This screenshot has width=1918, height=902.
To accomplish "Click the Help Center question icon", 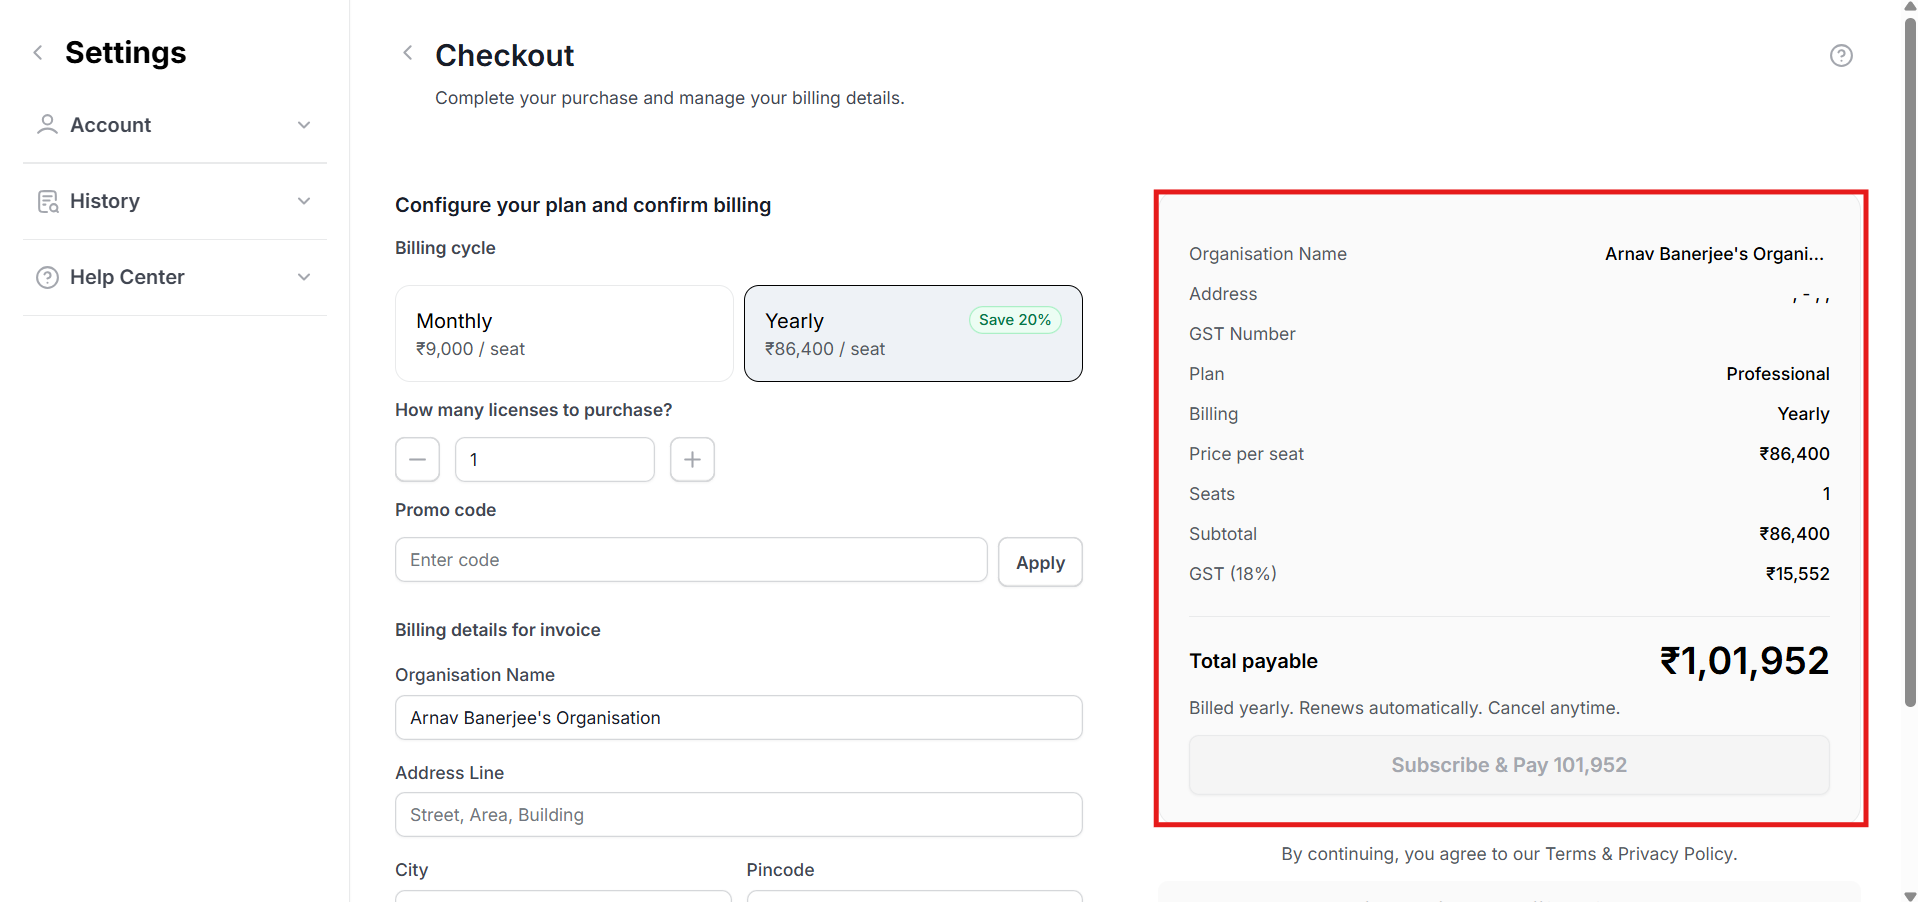I will [47, 277].
